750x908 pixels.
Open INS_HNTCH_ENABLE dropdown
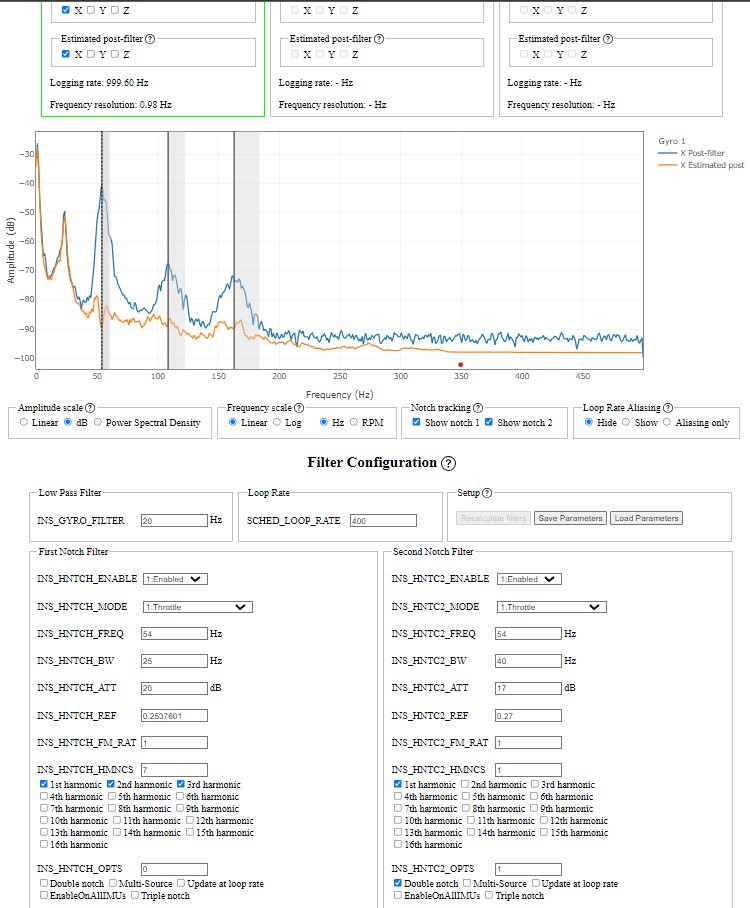175,578
